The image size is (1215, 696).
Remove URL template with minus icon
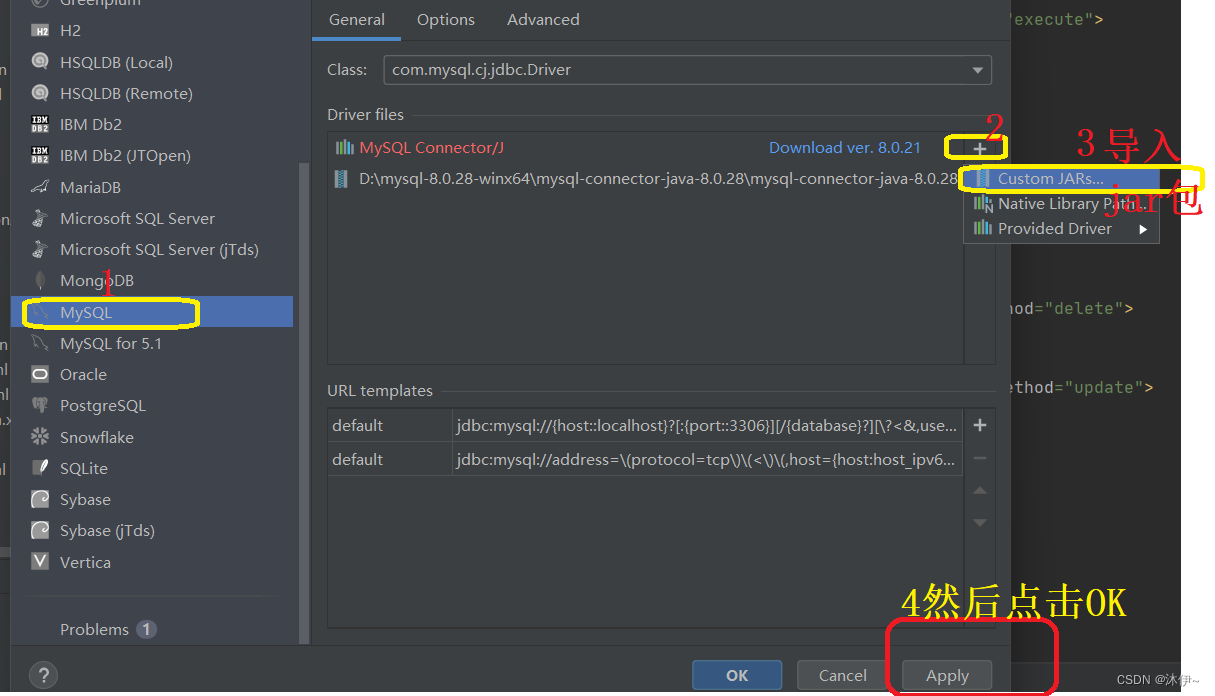pyautogui.click(x=980, y=458)
